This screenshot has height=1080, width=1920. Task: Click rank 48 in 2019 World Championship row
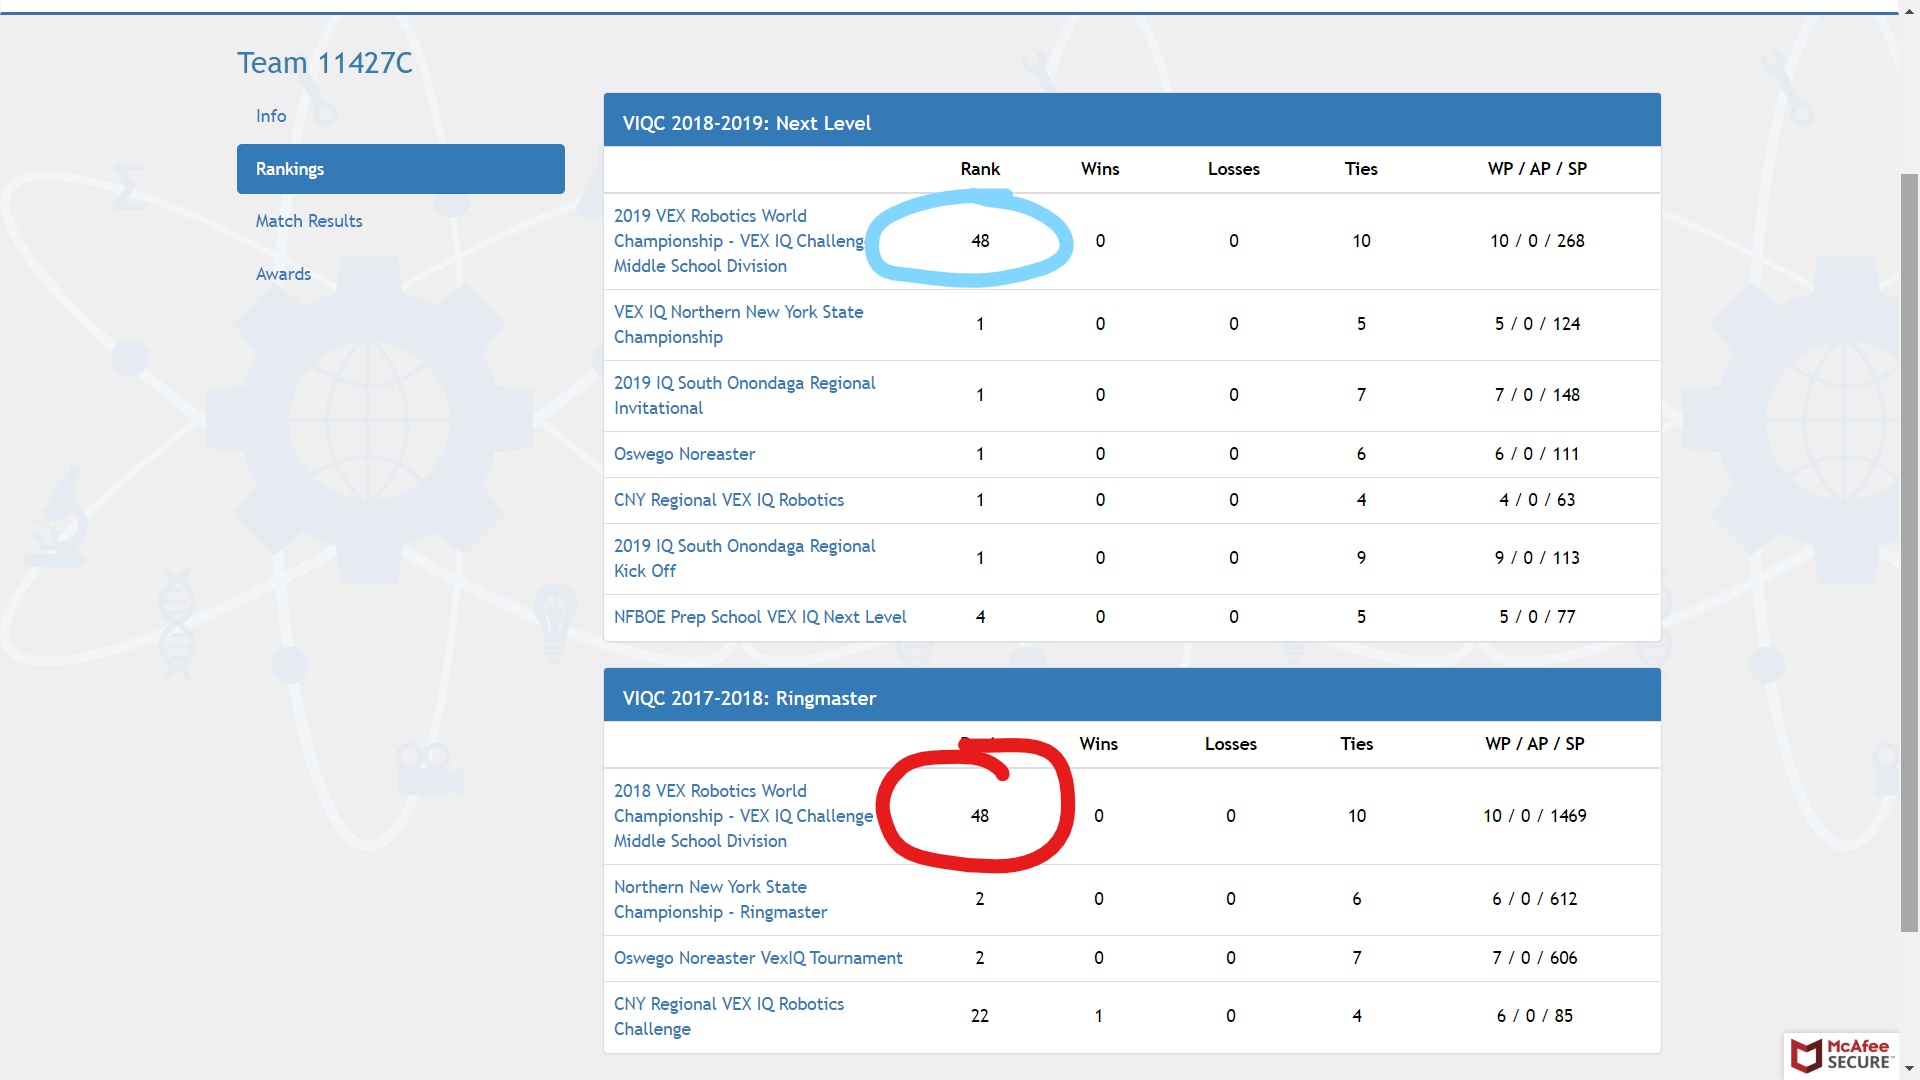(980, 241)
